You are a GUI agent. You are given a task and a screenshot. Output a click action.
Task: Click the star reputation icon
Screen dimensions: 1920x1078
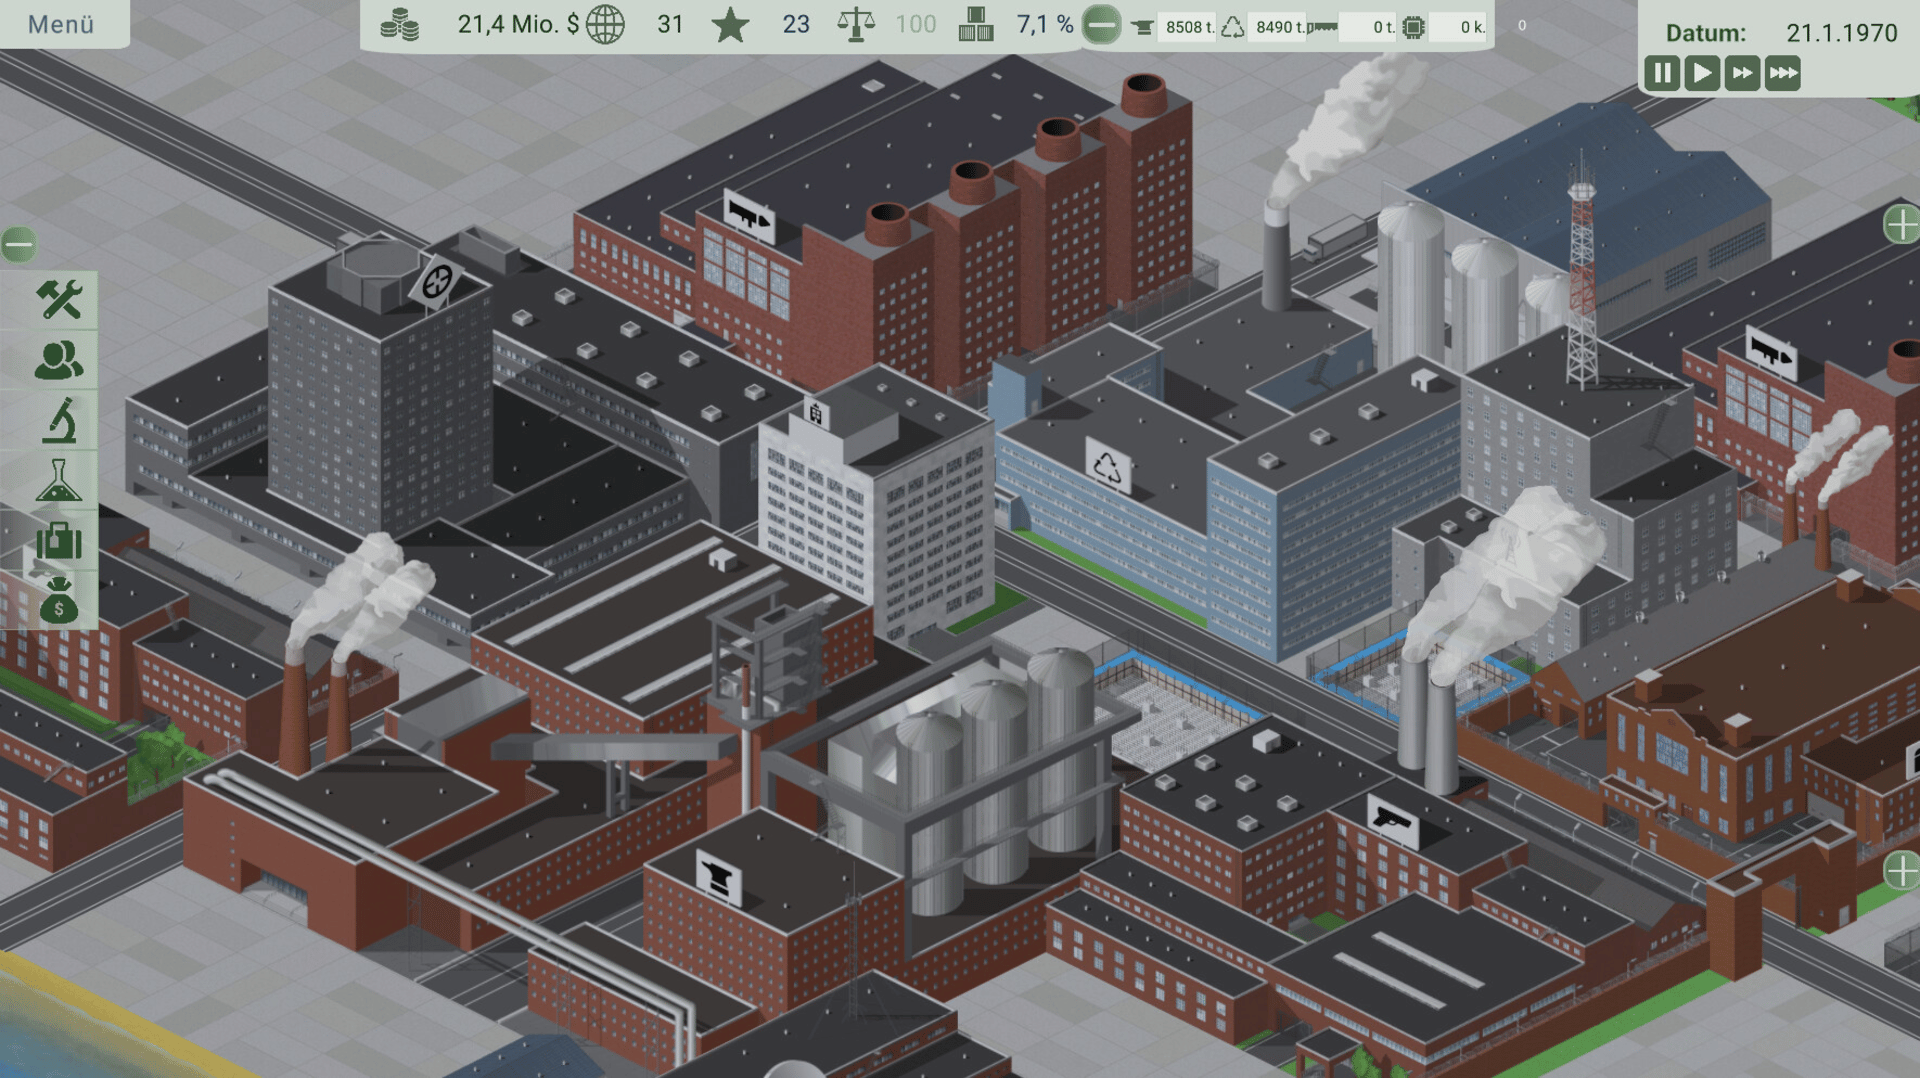pyautogui.click(x=730, y=24)
